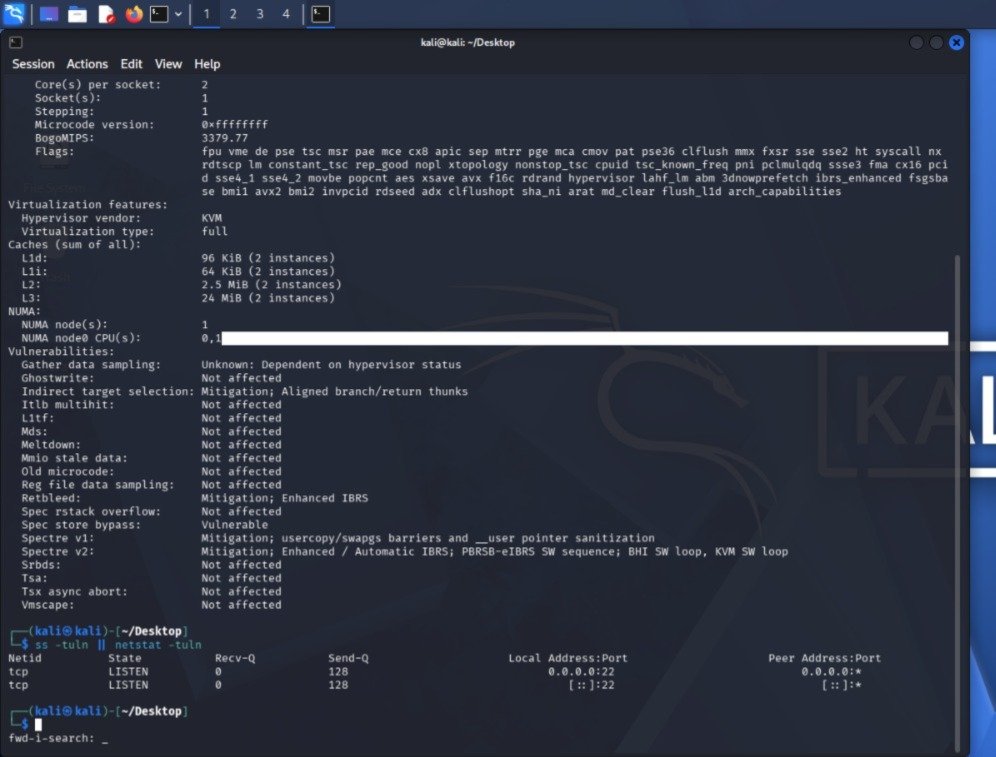
Task: Click the terminal cursor at the last prompt
Action: [x=38, y=724]
